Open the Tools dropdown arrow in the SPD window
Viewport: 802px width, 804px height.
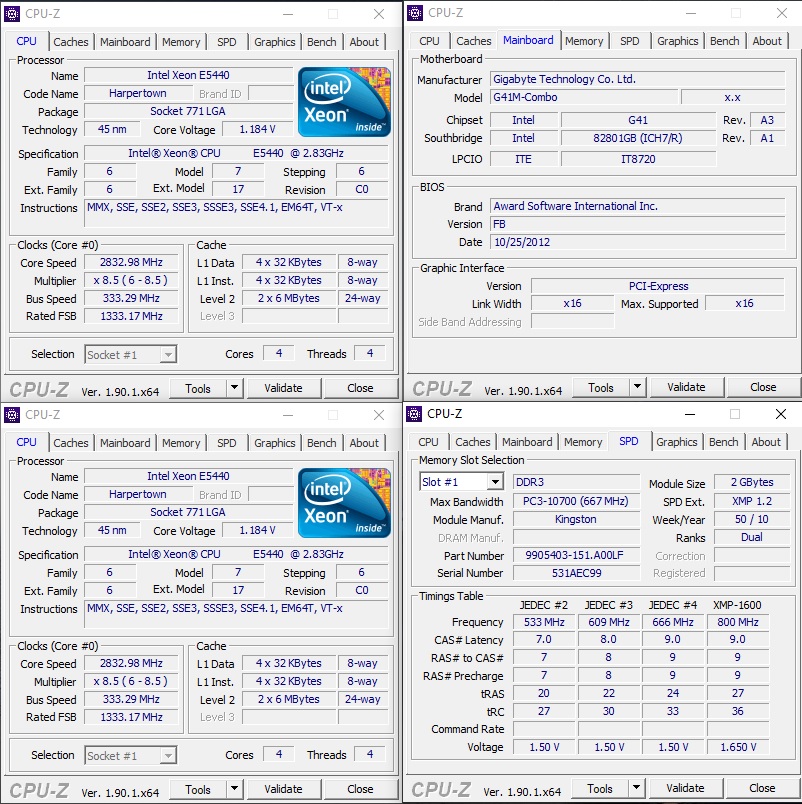(636, 788)
